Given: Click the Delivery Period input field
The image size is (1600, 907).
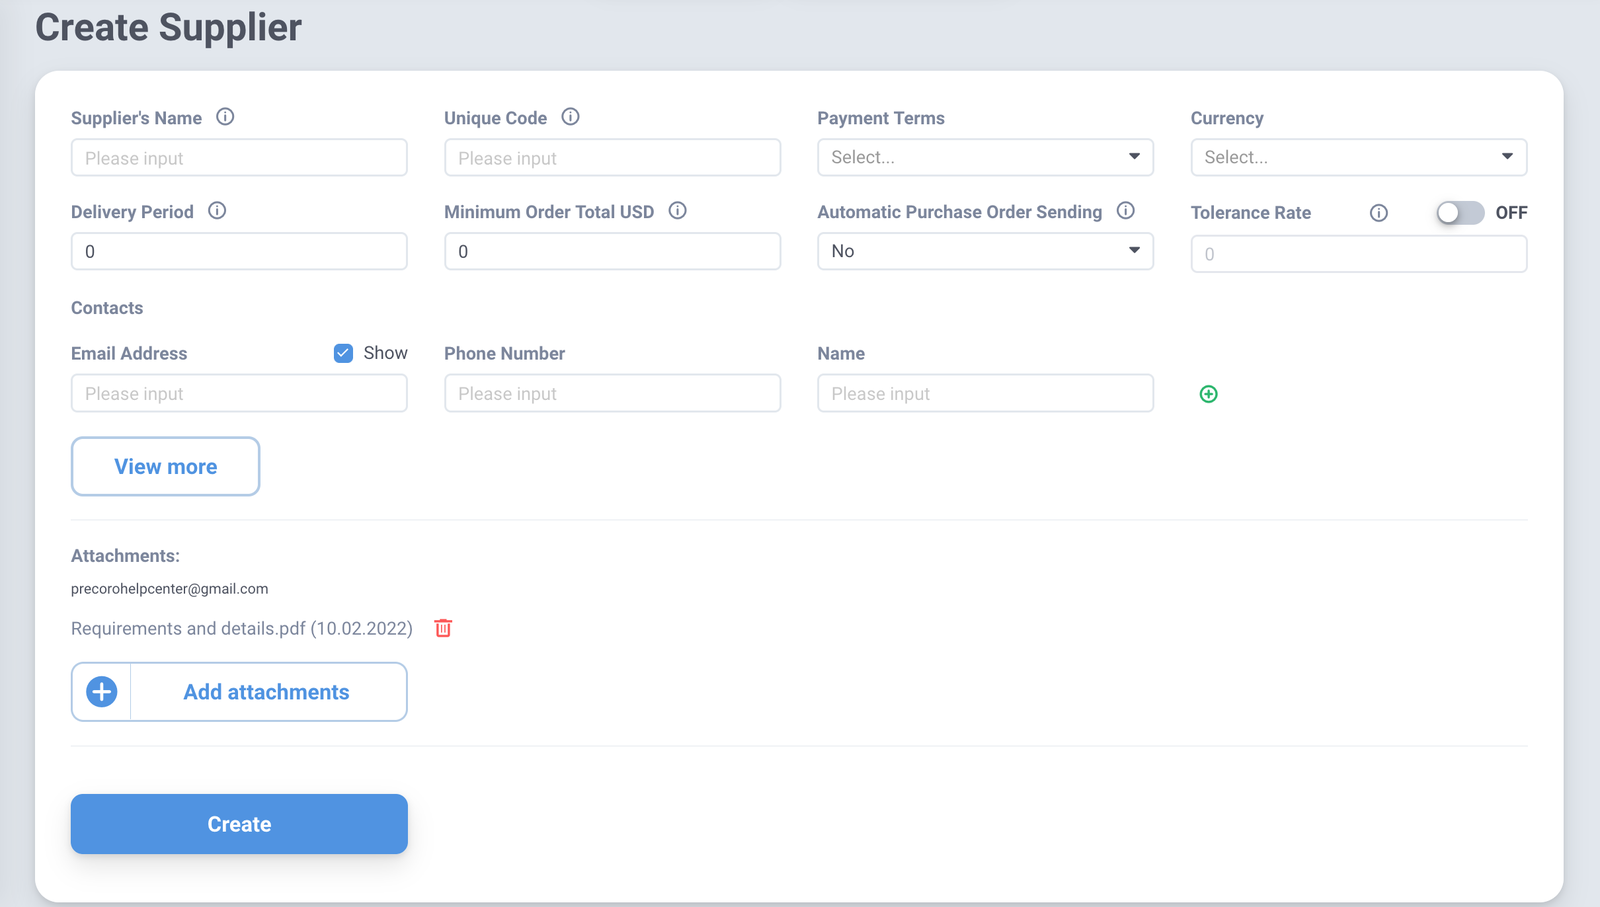Looking at the screenshot, I should pyautogui.click(x=239, y=251).
